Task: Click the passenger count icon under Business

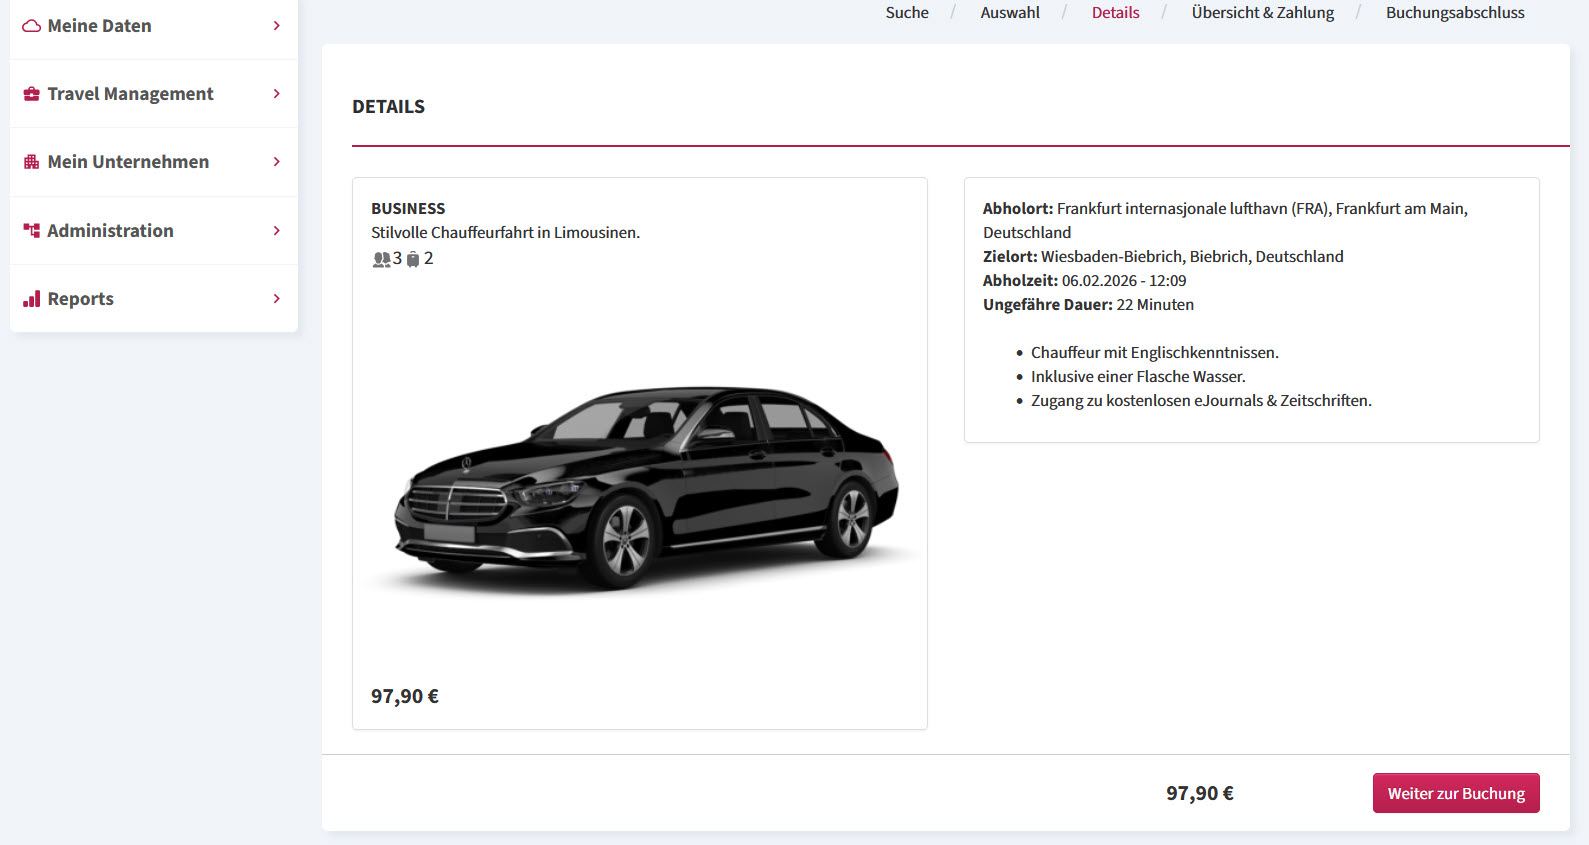Action: coord(381,259)
